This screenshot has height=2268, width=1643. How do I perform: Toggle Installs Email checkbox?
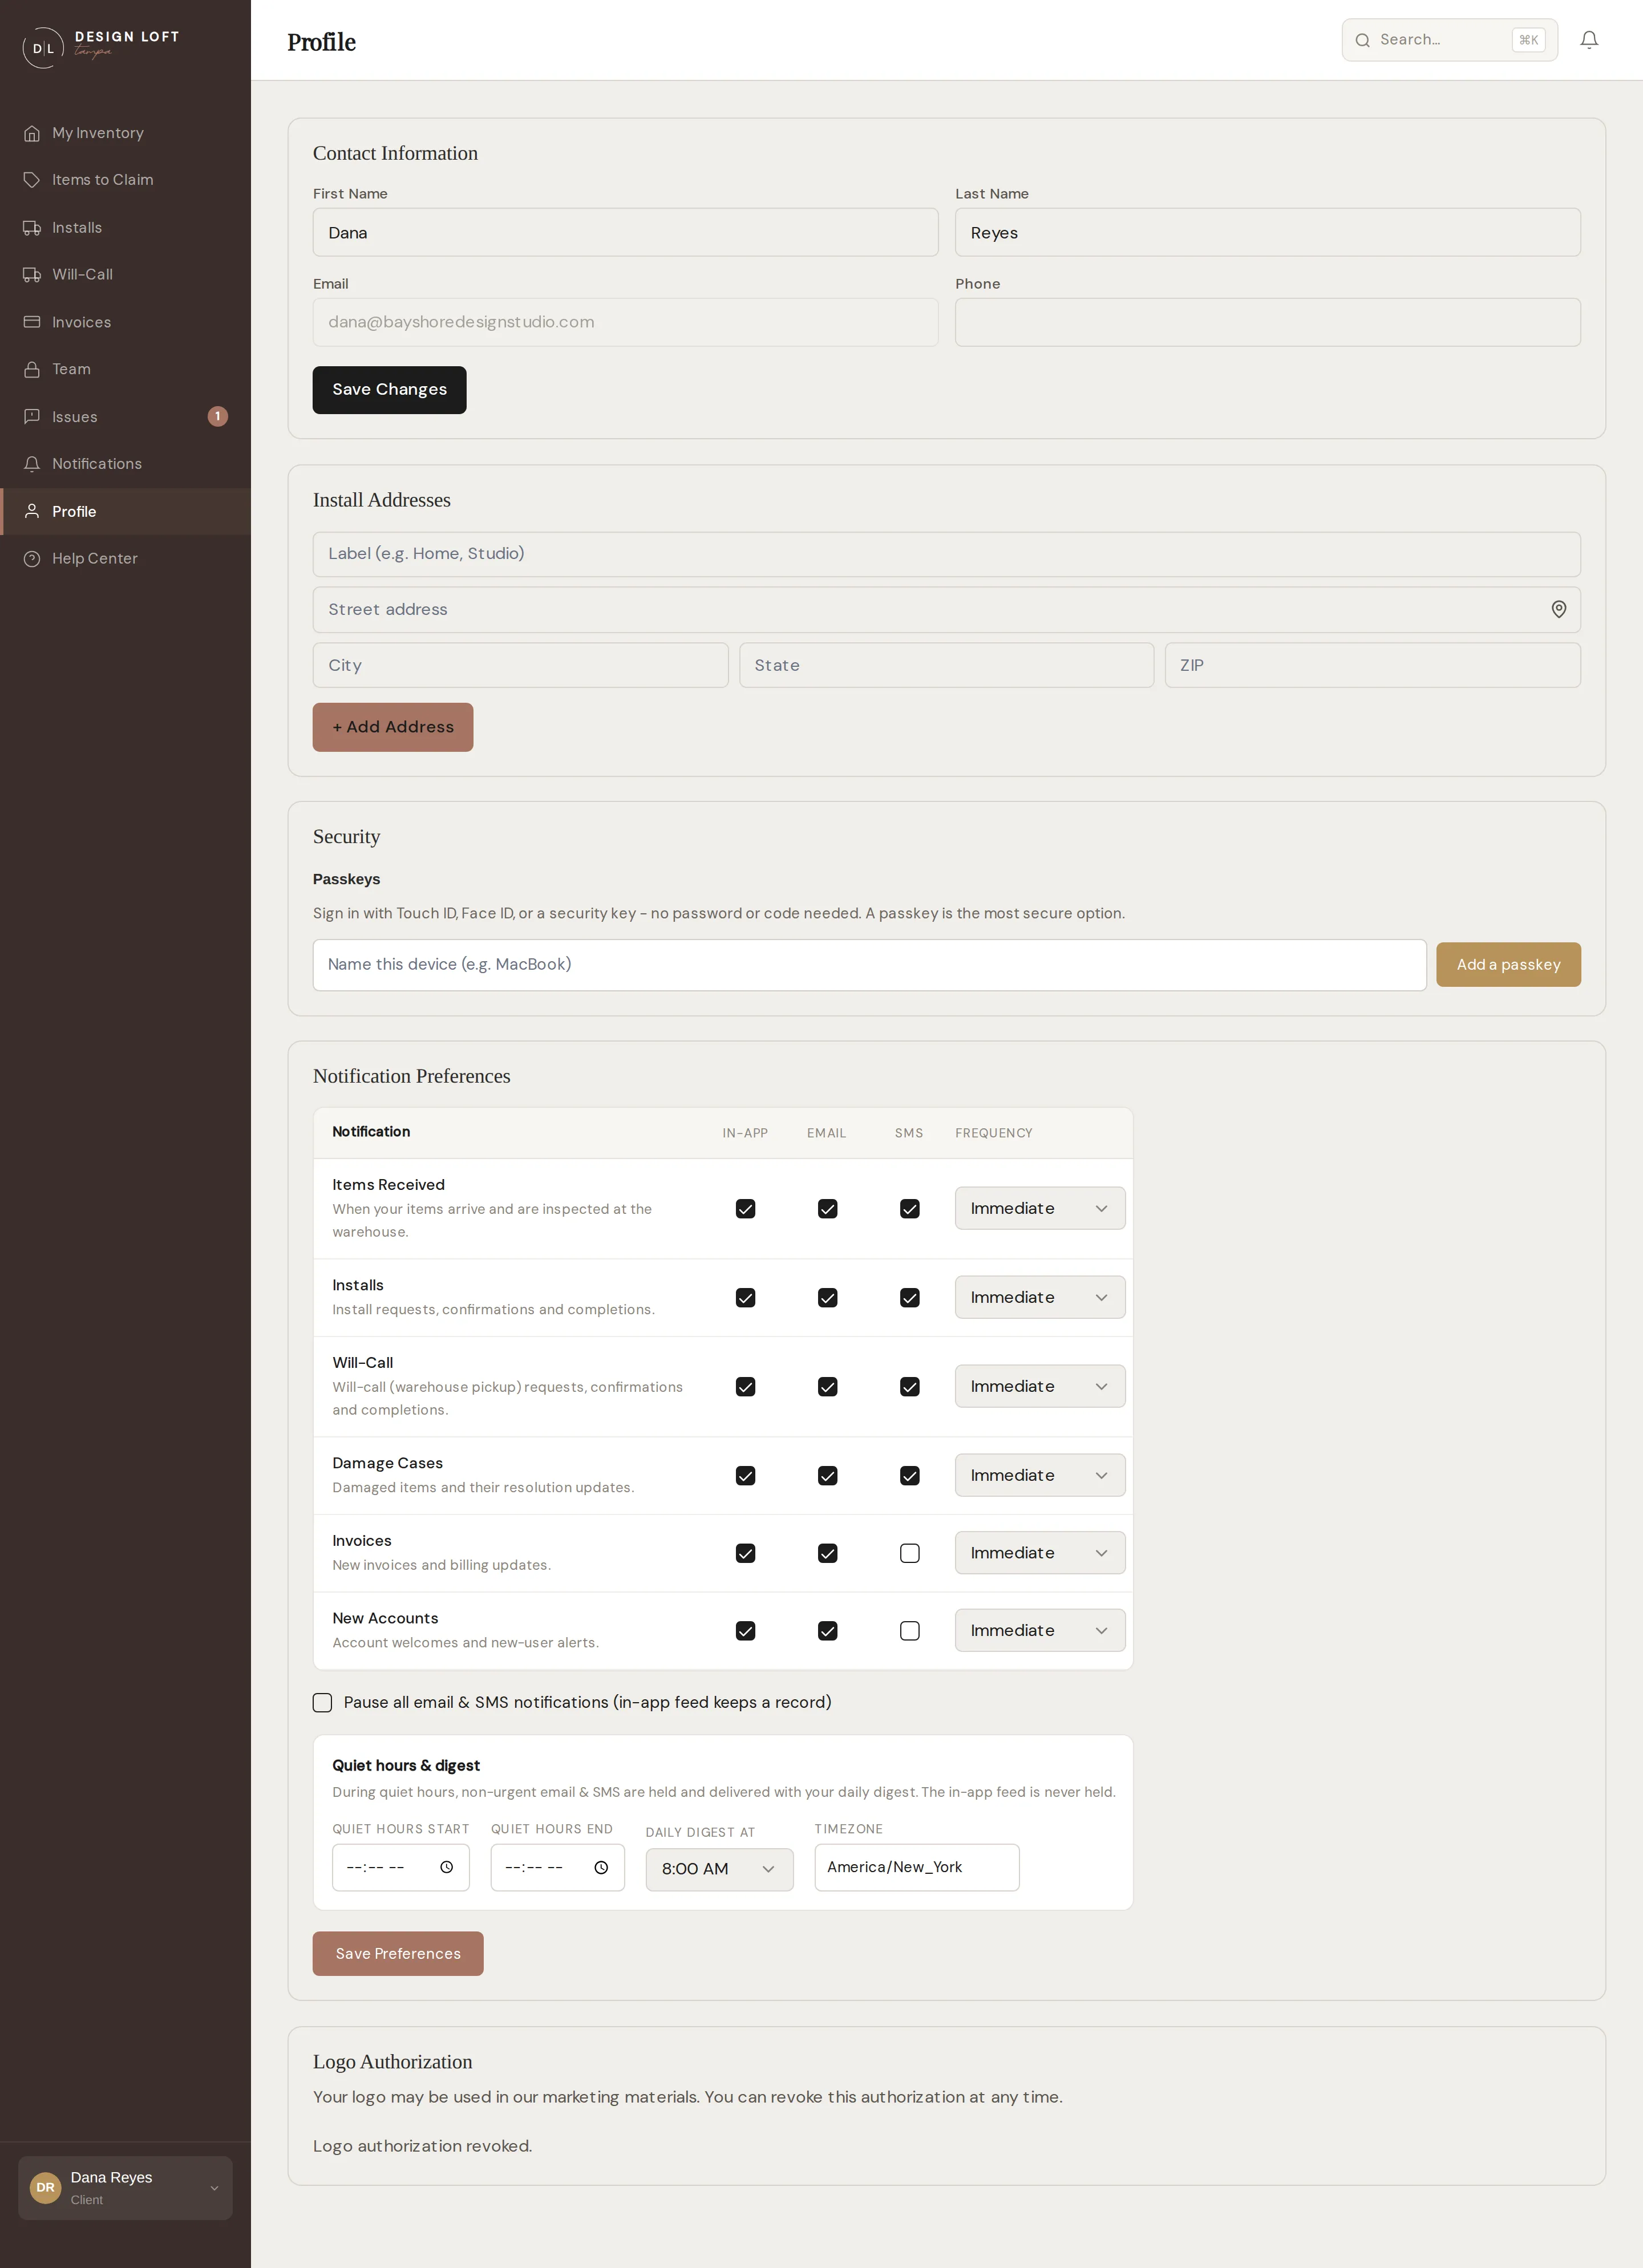click(827, 1297)
